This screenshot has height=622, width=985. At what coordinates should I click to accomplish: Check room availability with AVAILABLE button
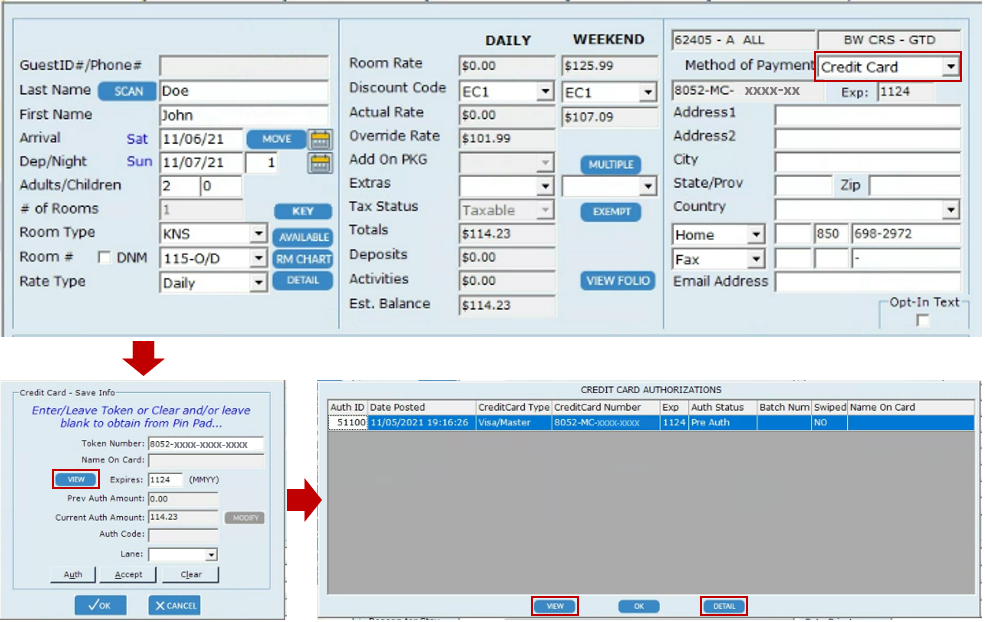point(303,237)
